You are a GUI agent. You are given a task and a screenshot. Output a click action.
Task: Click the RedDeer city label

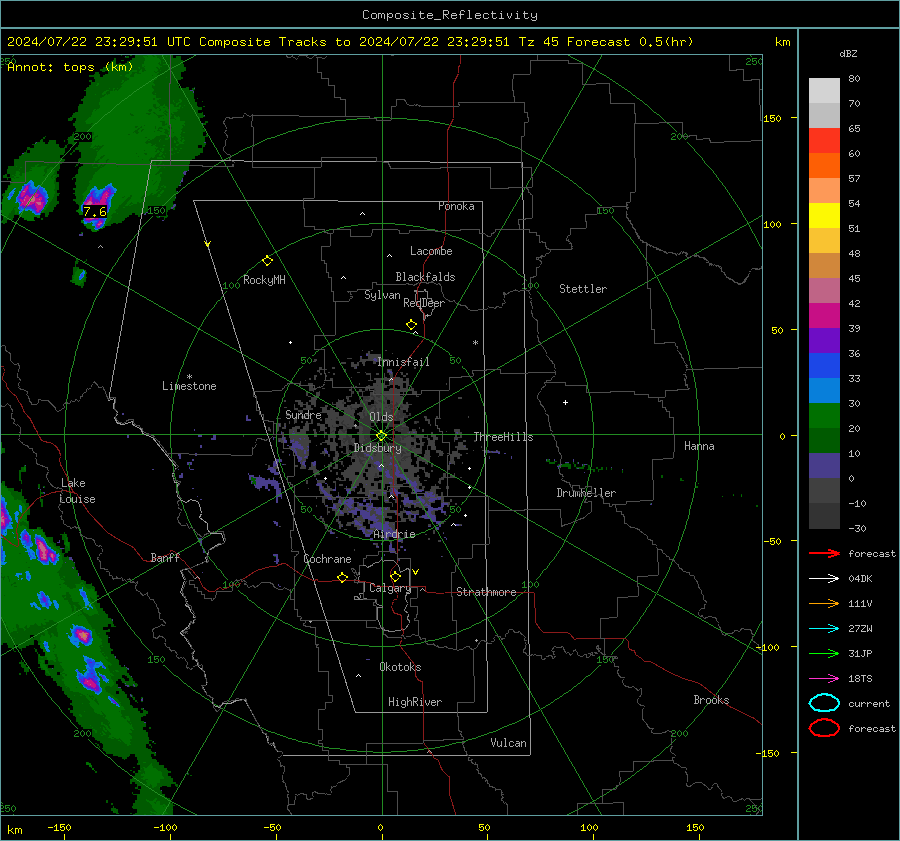pos(424,303)
